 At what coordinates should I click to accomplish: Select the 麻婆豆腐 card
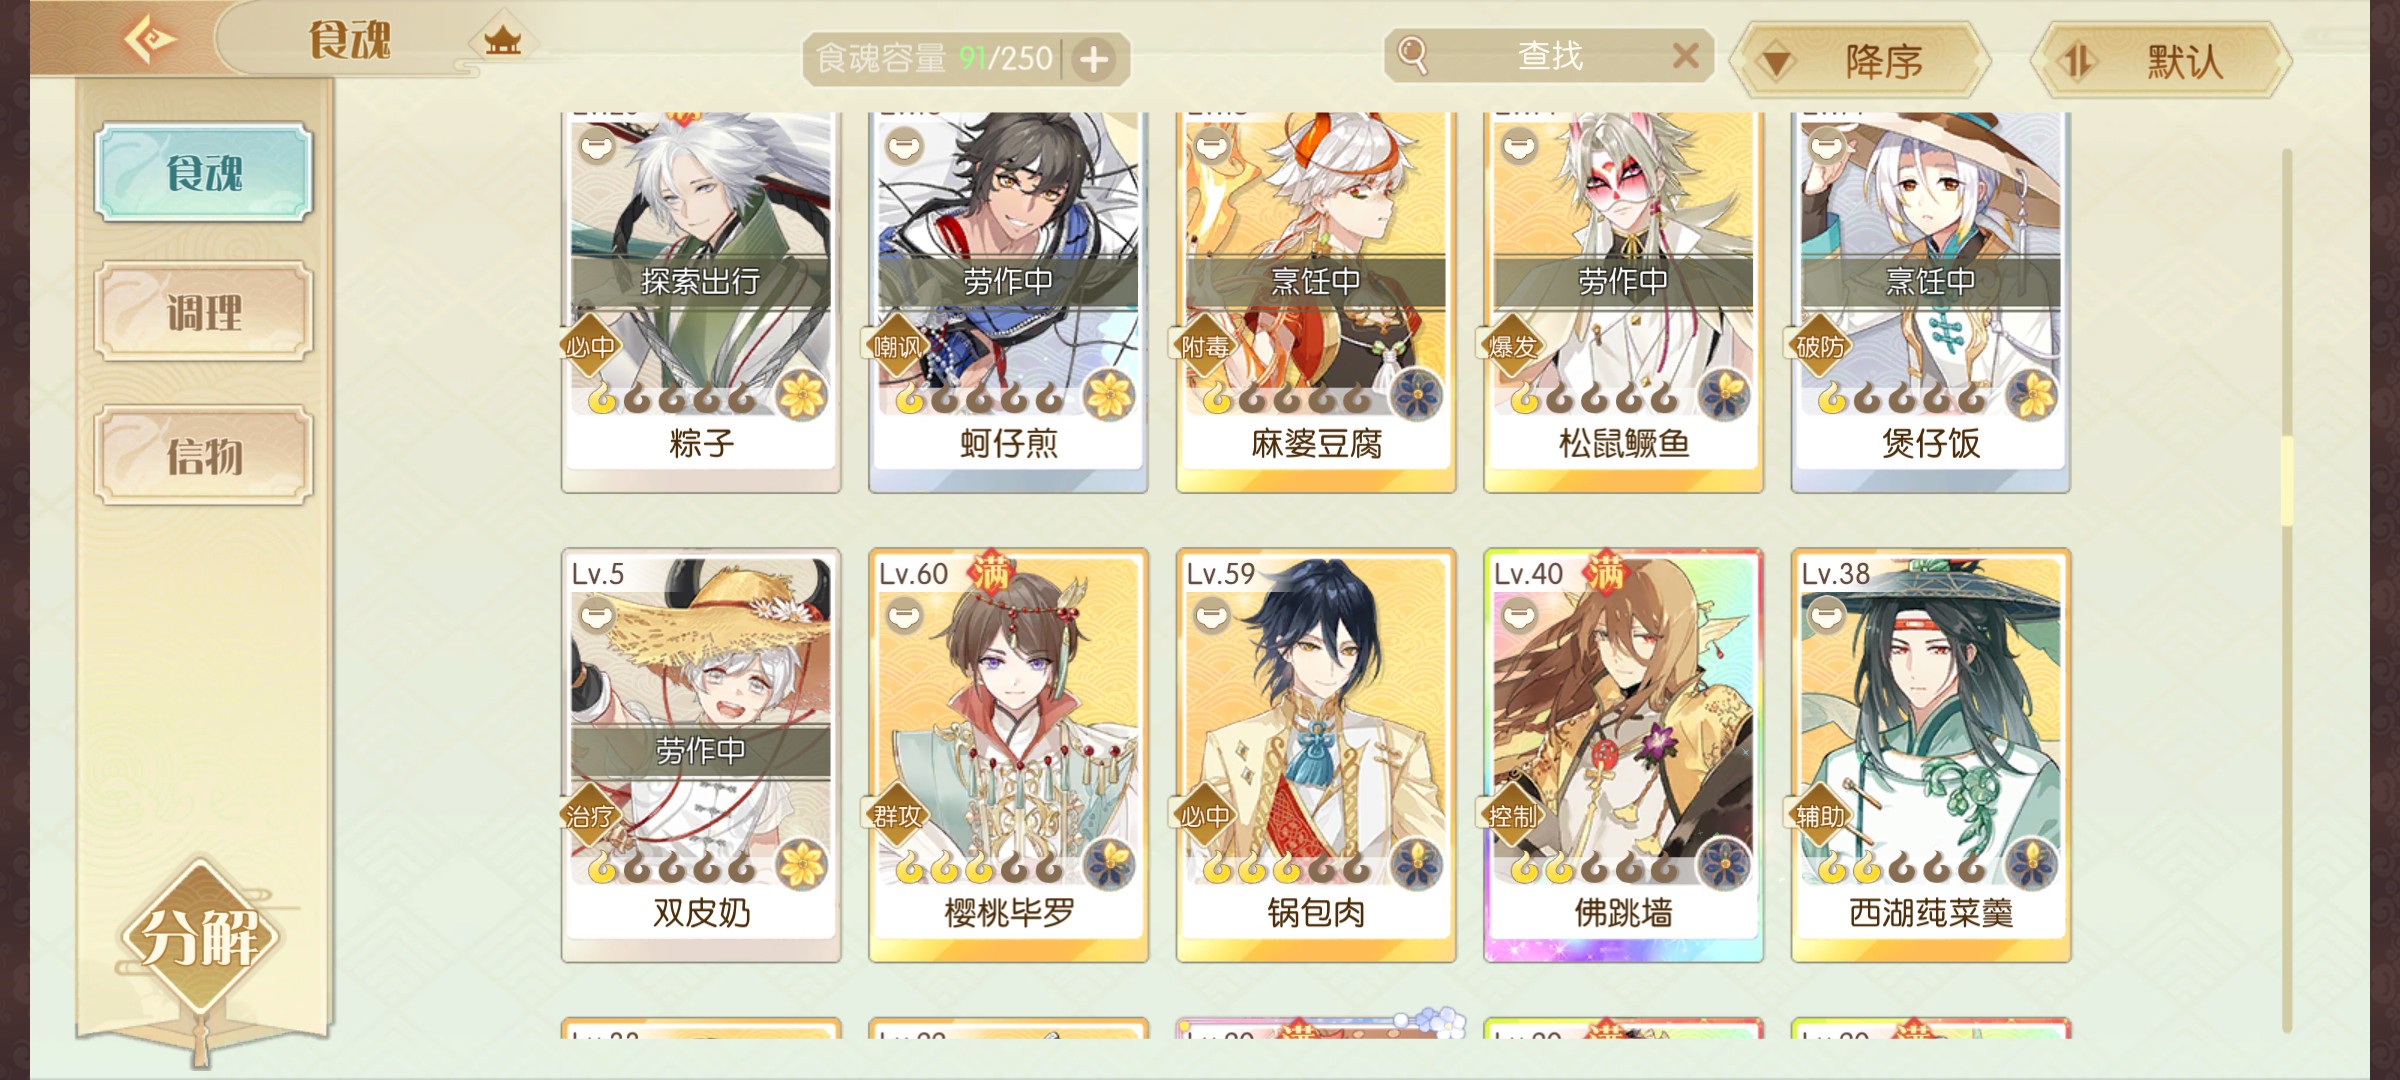tap(1316, 300)
